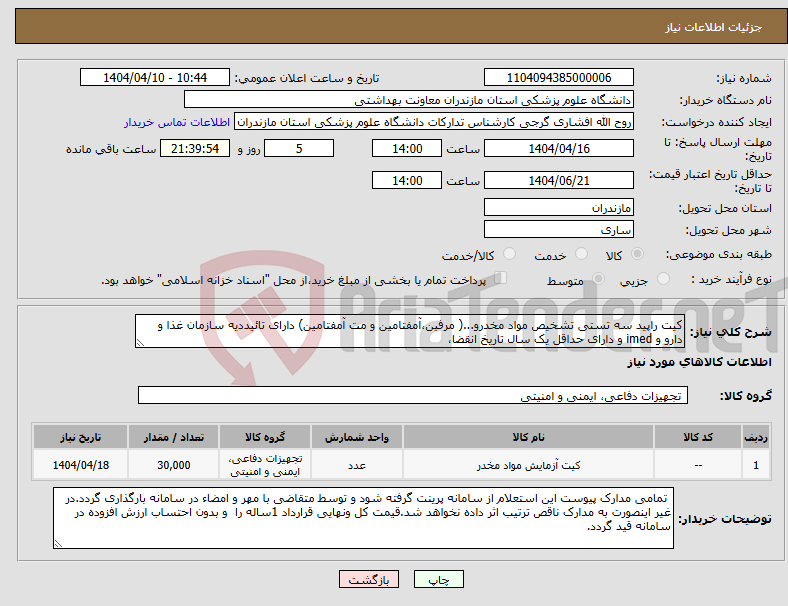The width and height of the screenshot is (788, 606).
Task: Click the need date cell 1404/04/18
Action: 80,465
